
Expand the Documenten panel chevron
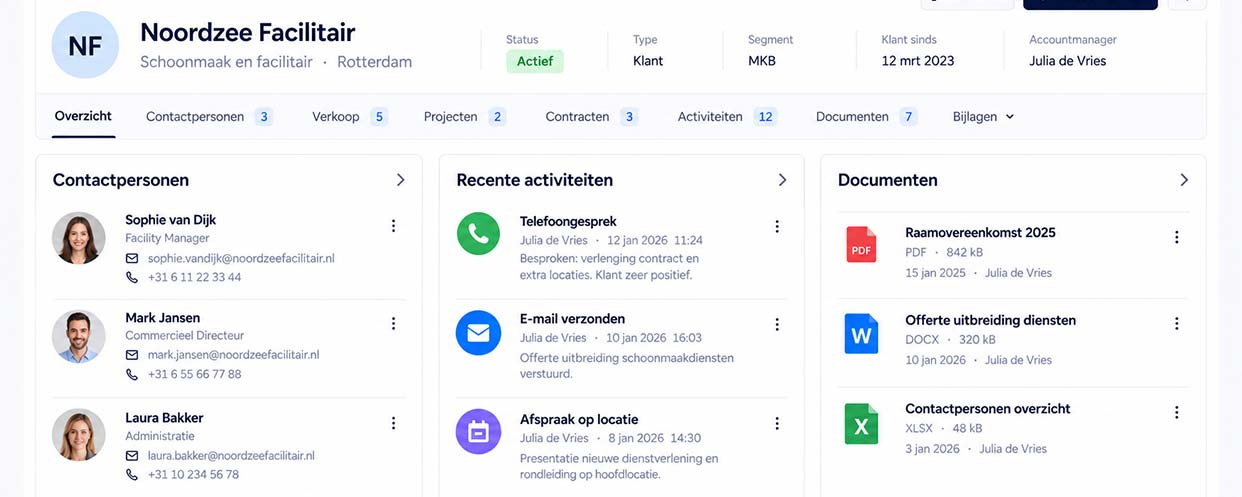pyautogui.click(x=1184, y=180)
